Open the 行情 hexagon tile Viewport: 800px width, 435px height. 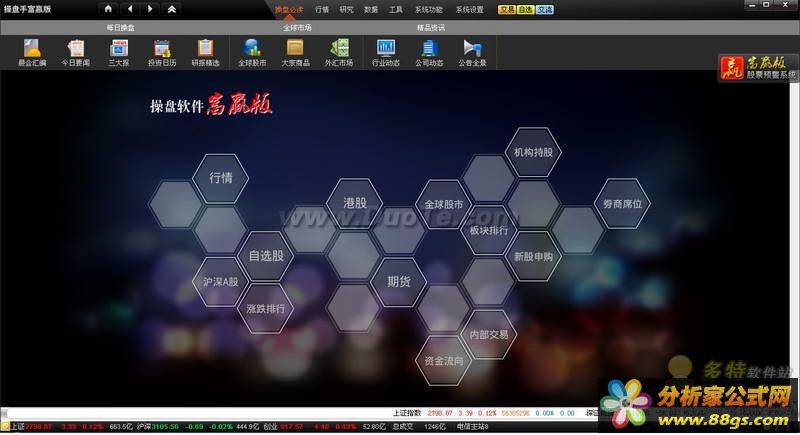pyautogui.click(x=220, y=178)
